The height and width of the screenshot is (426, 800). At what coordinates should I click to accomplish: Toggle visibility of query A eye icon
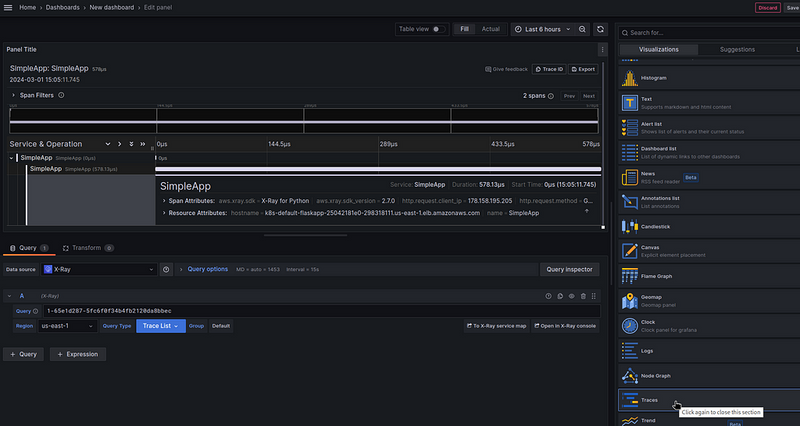click(x=571, y=296)
